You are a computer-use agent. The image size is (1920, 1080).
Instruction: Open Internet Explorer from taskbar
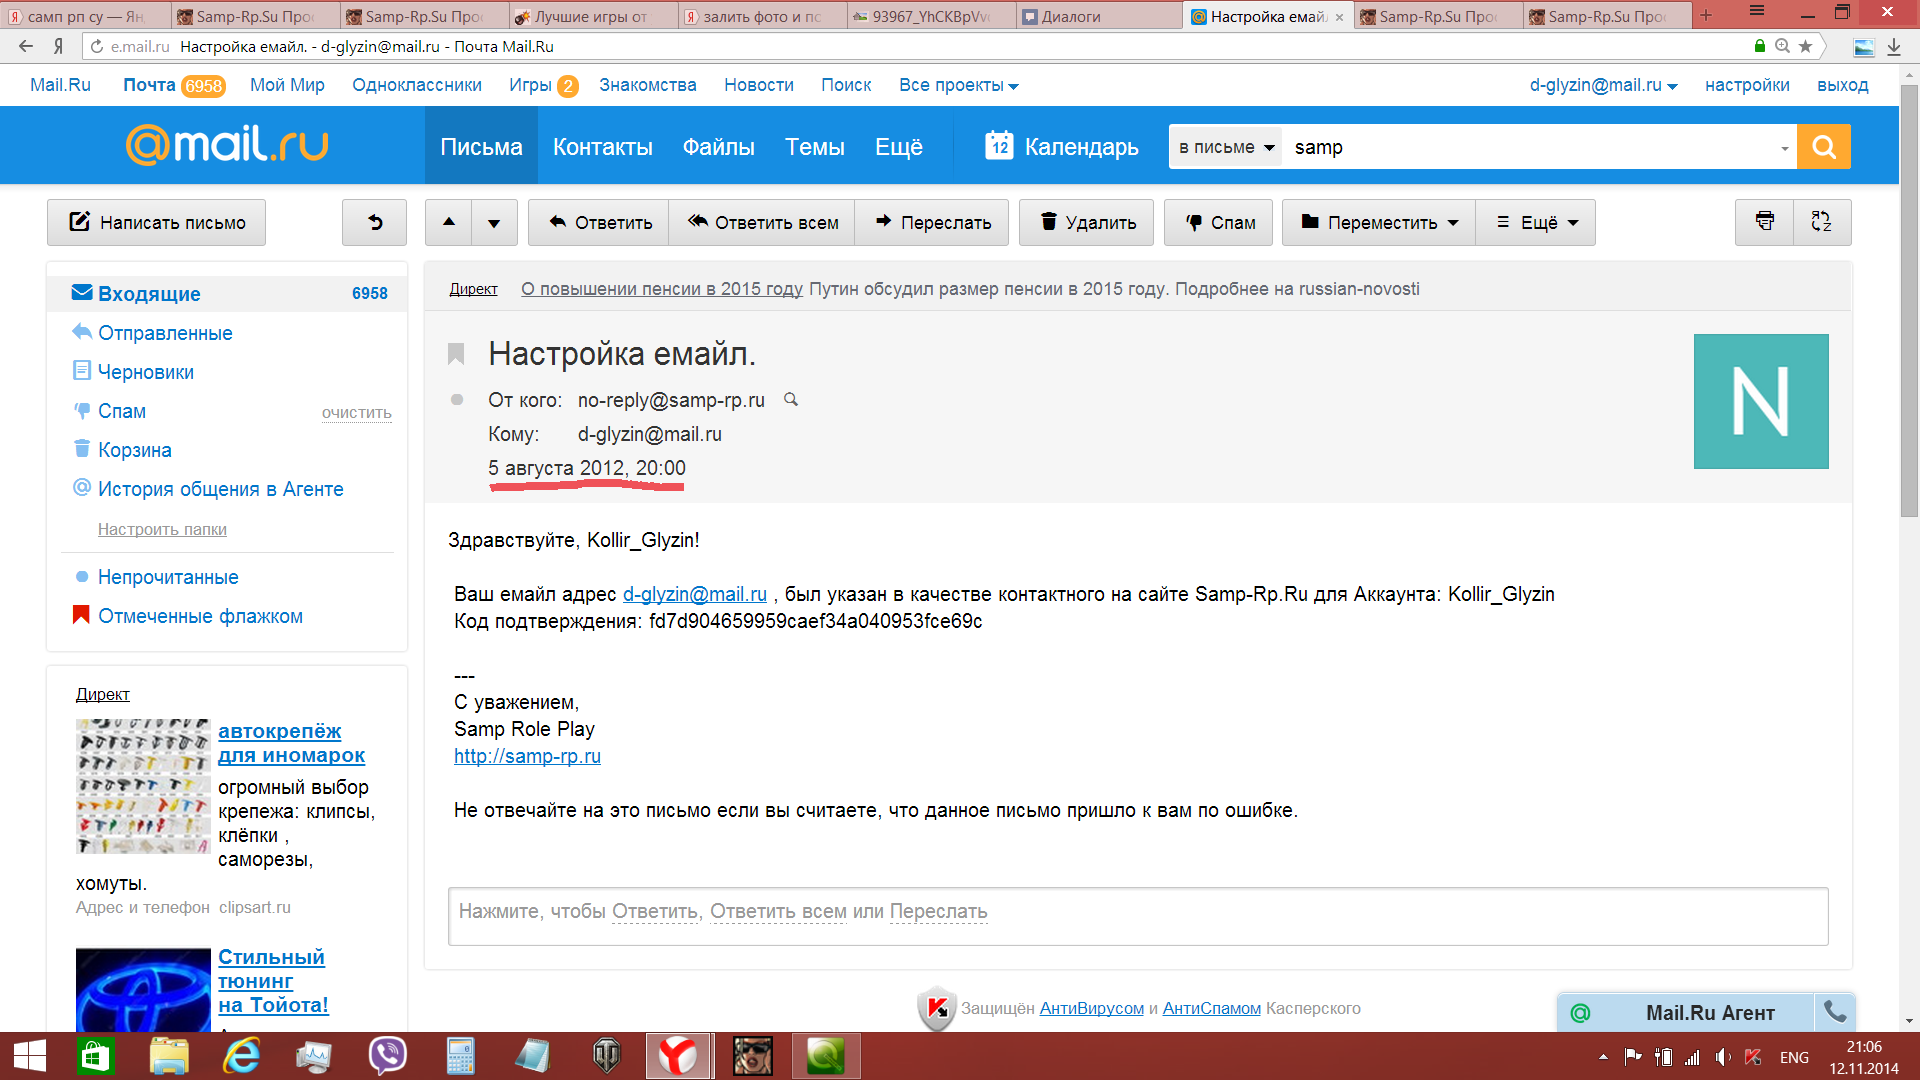tap(242, 1056)
